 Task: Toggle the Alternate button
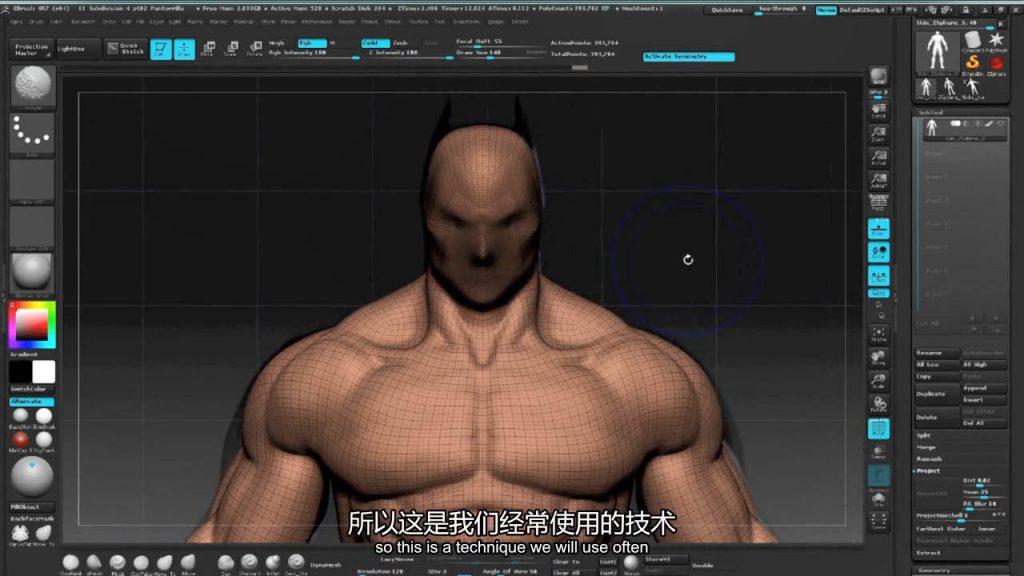(32, 402)
